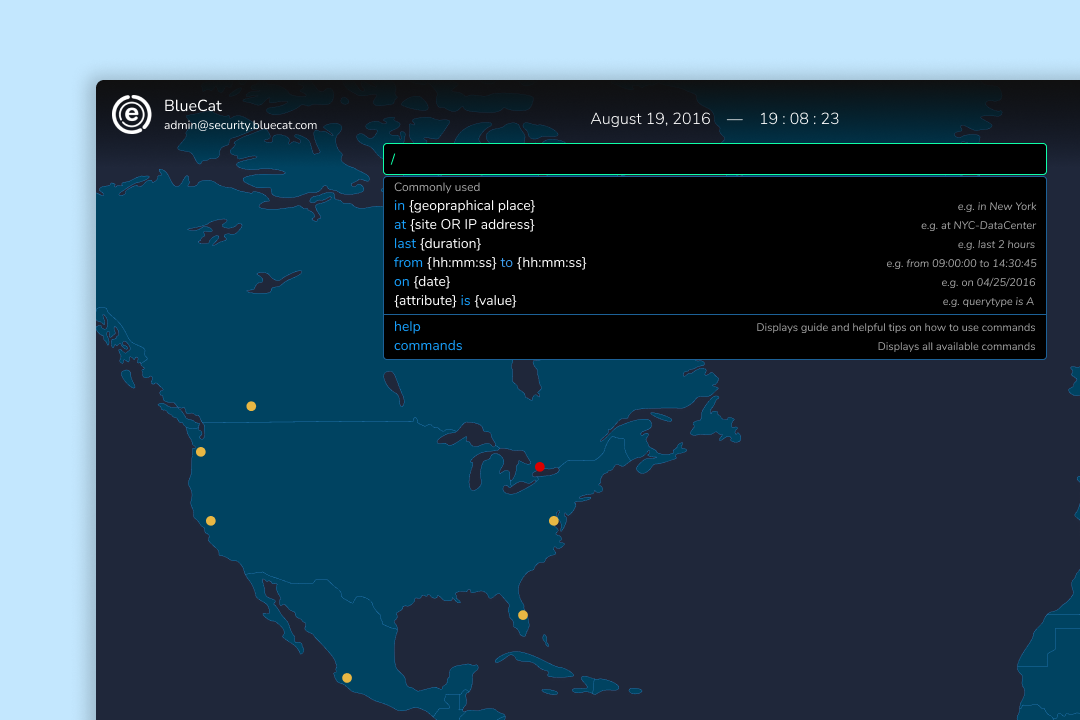This screenshot has height=720, width=1080.
Task: Open the commands list entry
Action: coord(715,346)
